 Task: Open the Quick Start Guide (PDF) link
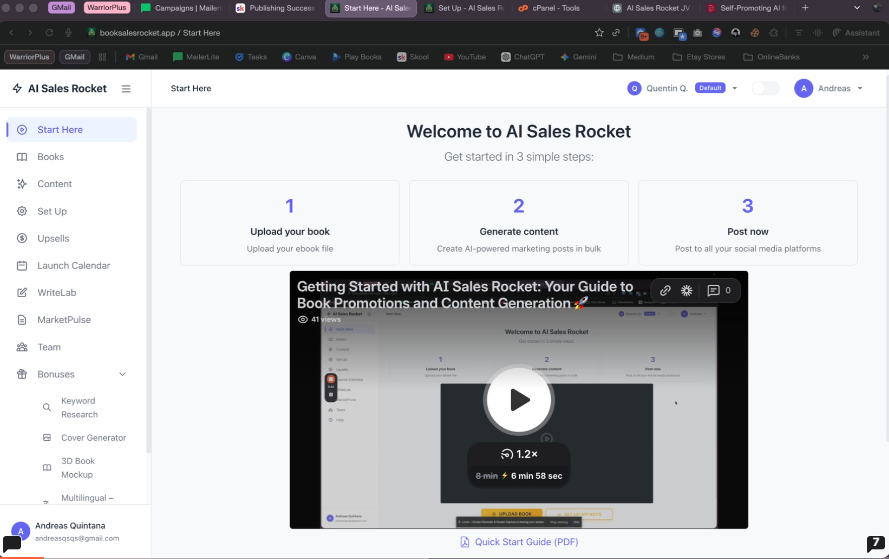[x=519, y=542]
